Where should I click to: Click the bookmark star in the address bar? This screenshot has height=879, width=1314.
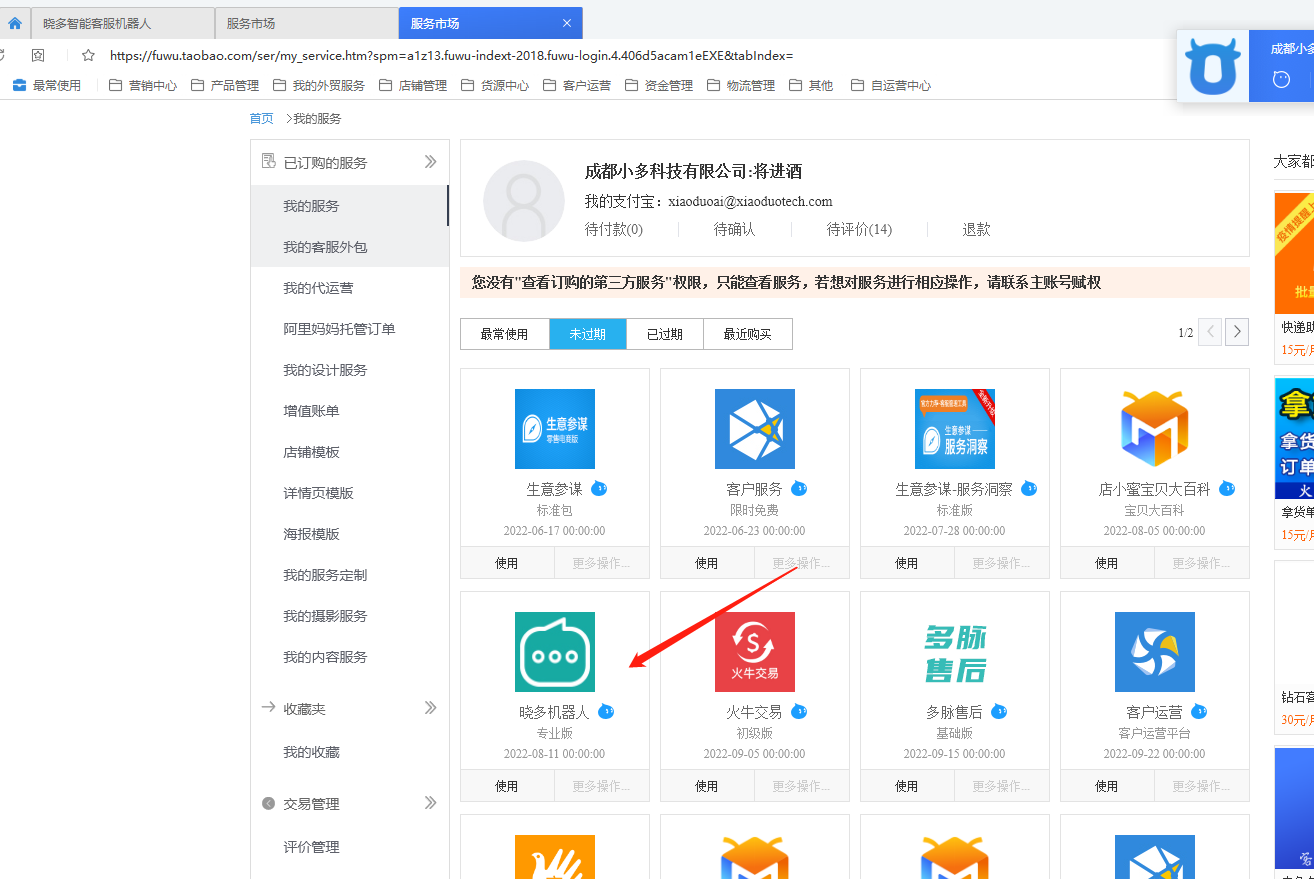point(88,55)
